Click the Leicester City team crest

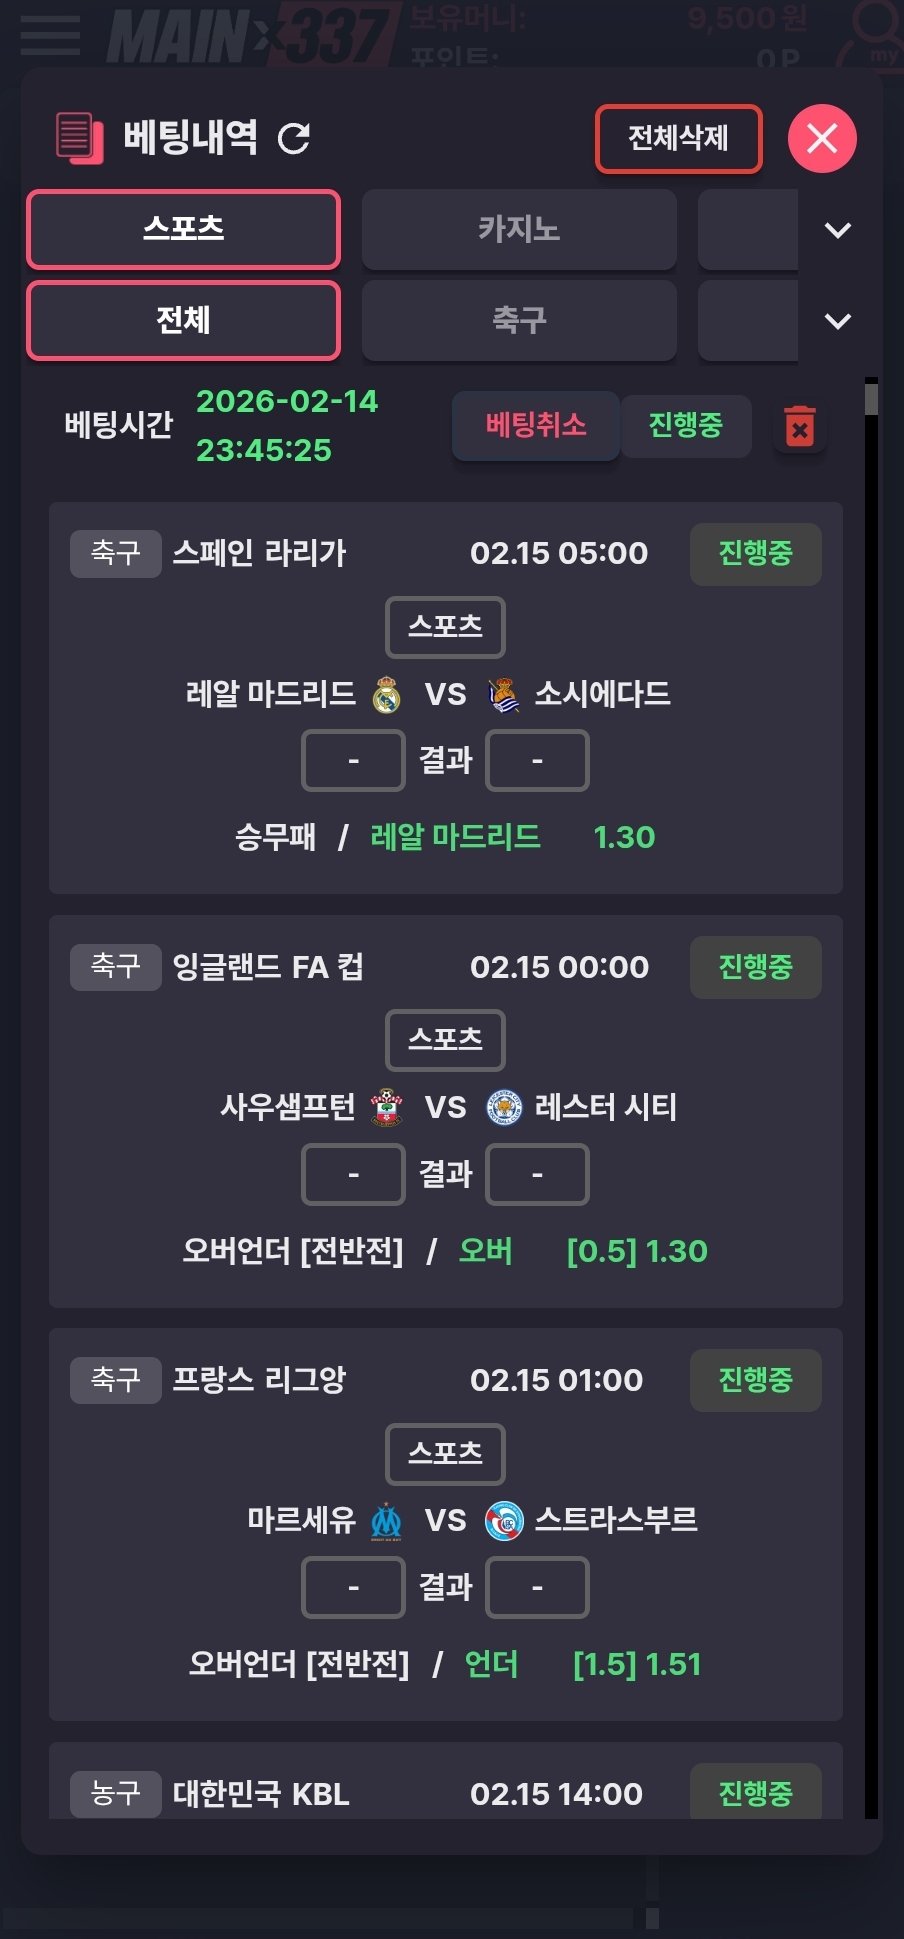tap(504, 1108)
